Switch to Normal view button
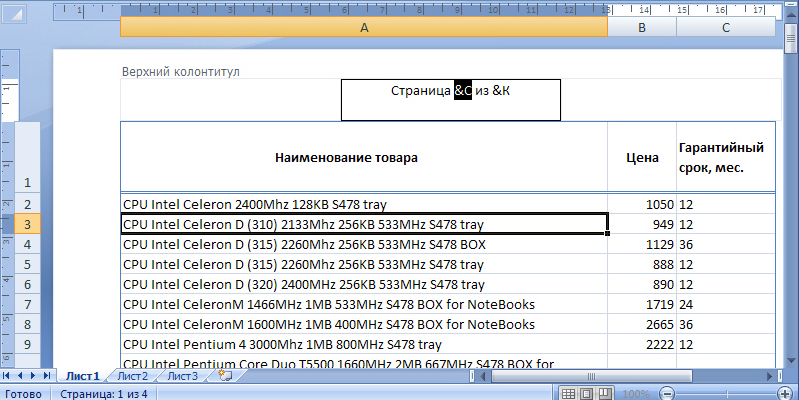Viewport: 799px width, 400px height. pyautogui.click(x=568, y=393)
